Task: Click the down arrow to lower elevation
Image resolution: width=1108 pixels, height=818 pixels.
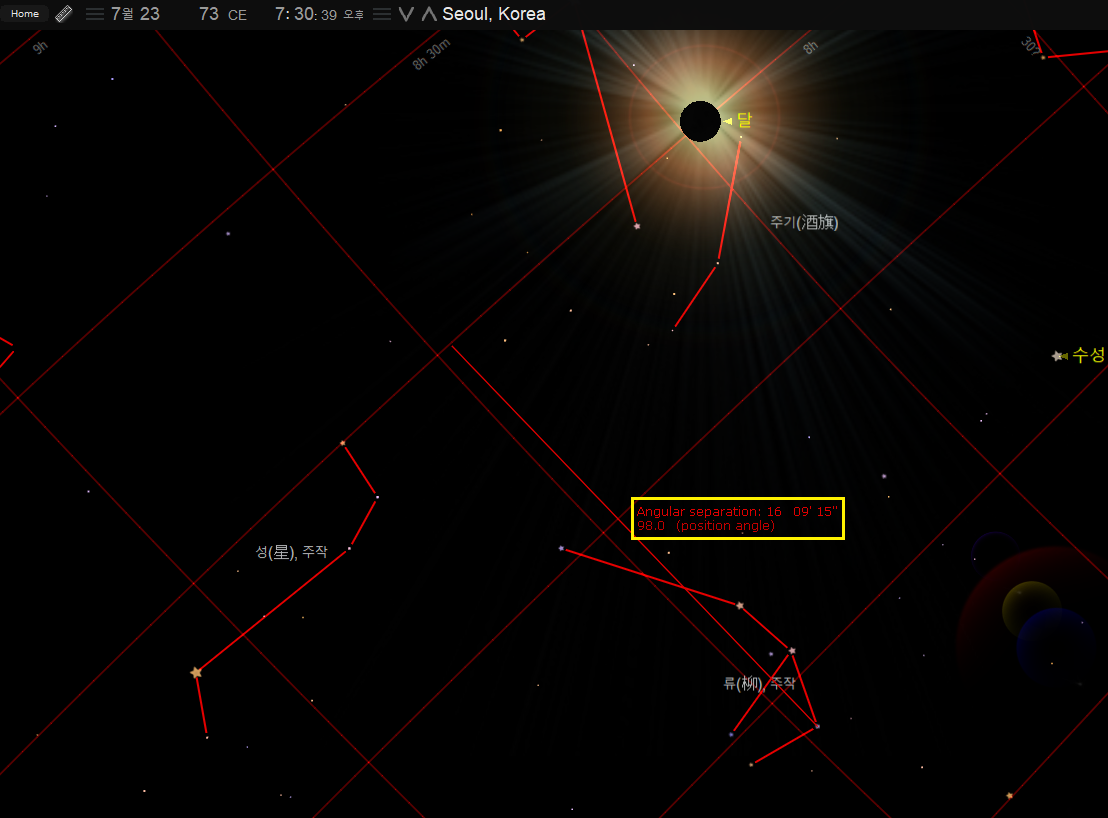Action: (406, 14)
